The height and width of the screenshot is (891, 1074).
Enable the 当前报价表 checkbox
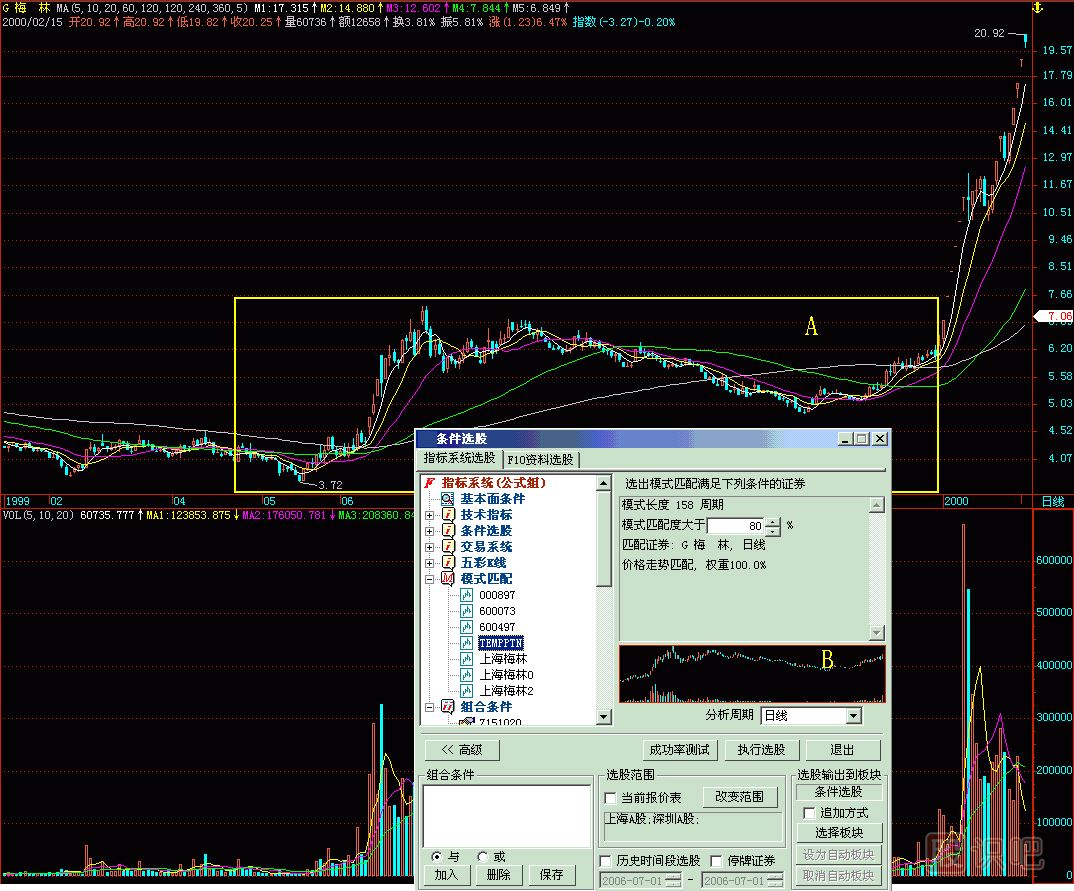[x=611, y=798]
